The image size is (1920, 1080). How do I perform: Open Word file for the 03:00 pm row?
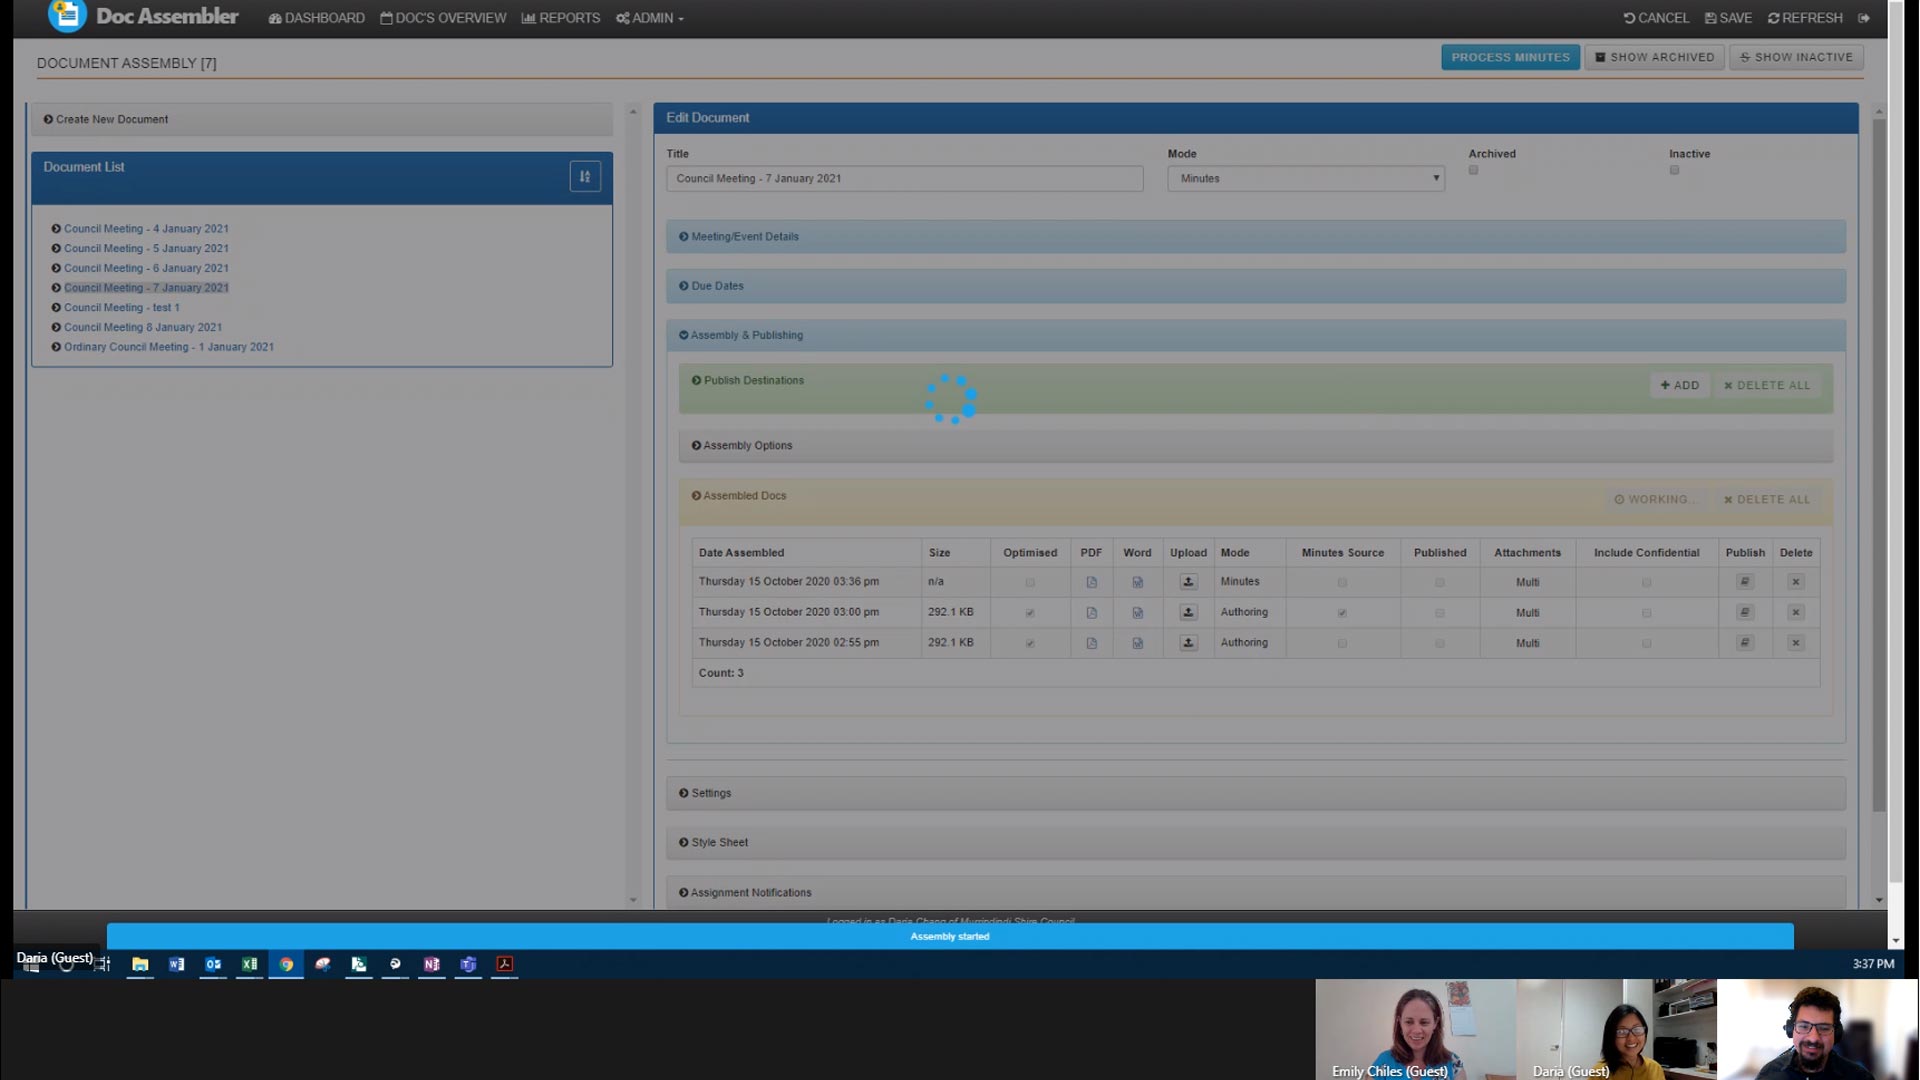pos(1137,613)
